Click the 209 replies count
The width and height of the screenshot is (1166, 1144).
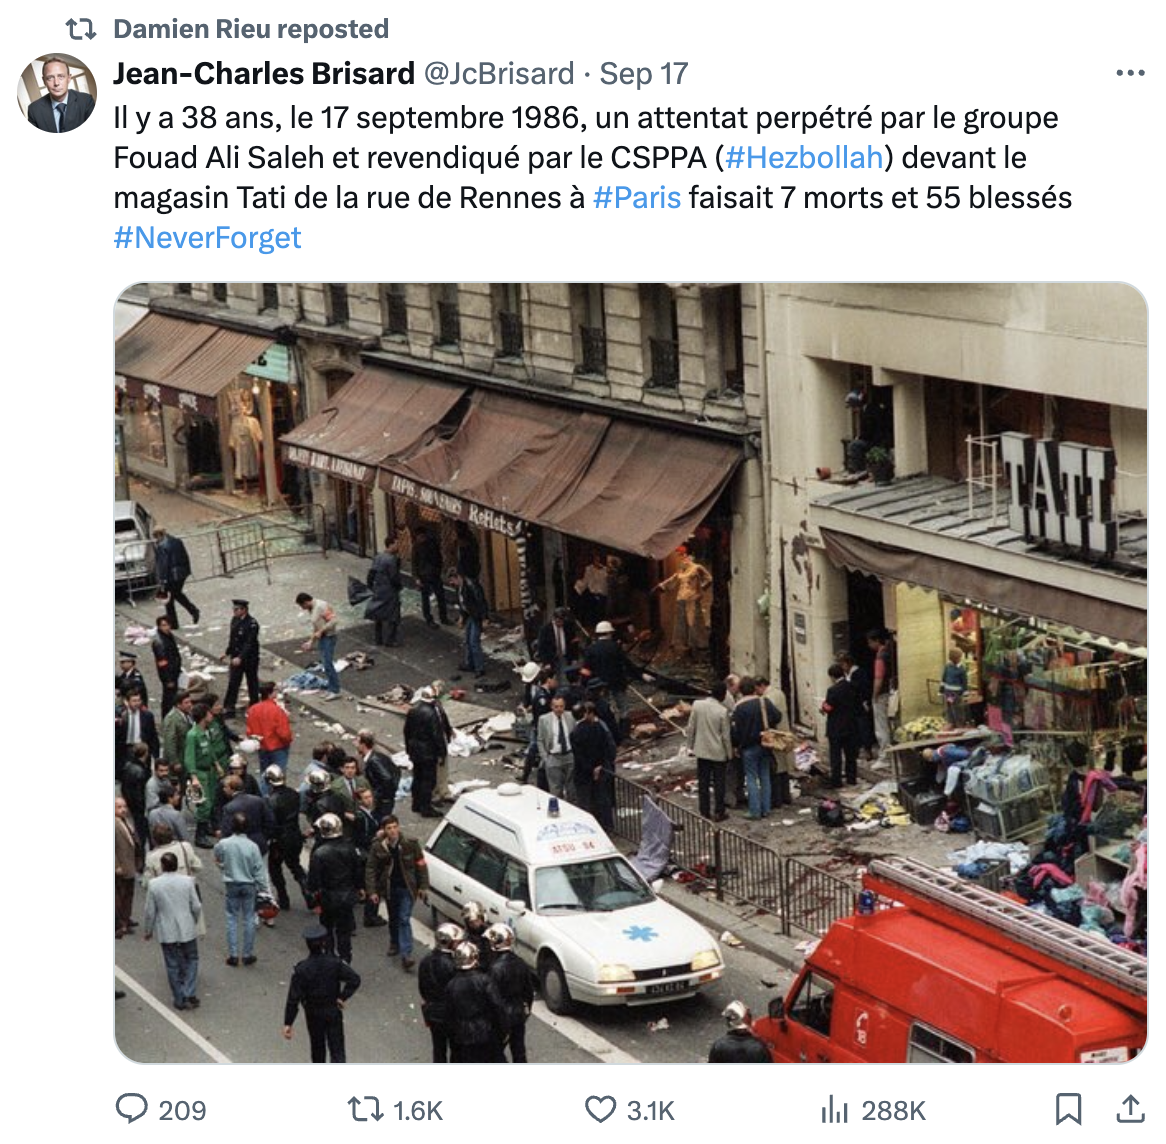coord(182,1111)
